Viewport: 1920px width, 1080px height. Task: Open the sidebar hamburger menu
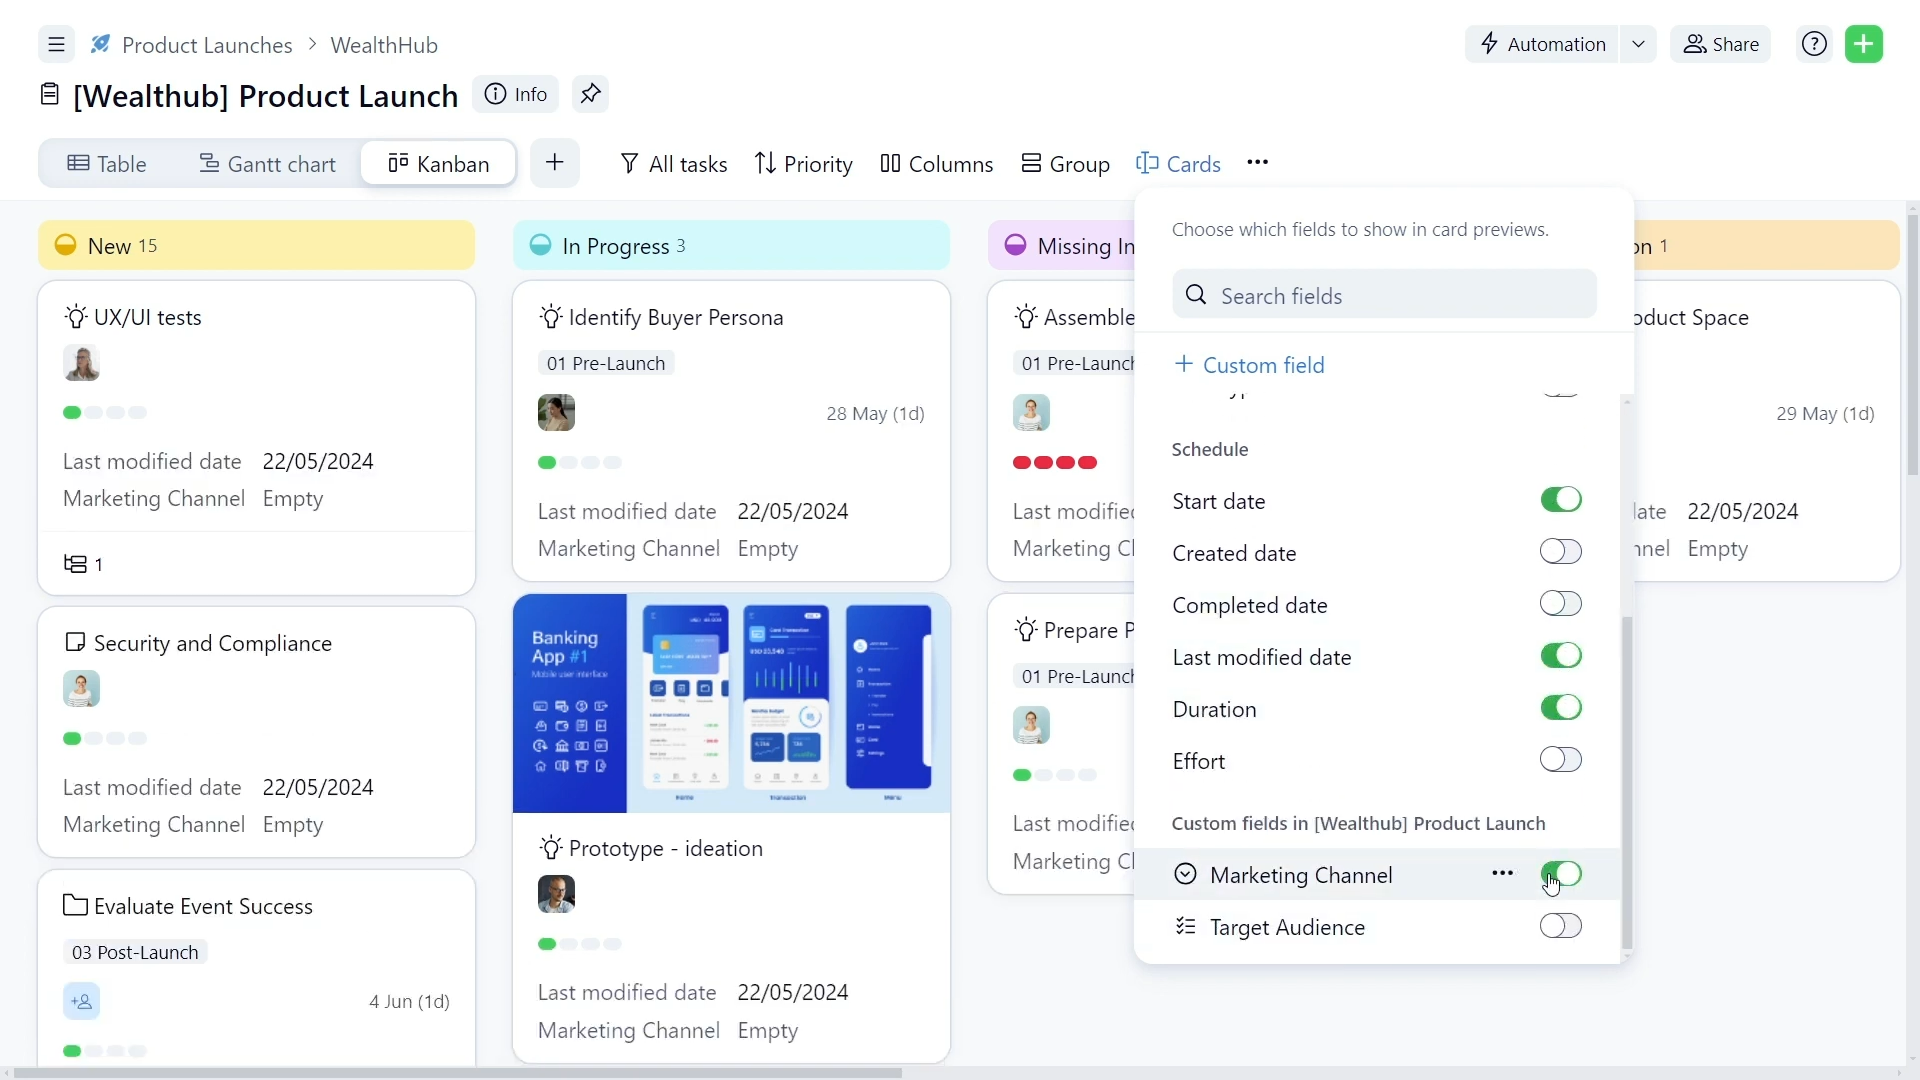(x=55, y=44)
